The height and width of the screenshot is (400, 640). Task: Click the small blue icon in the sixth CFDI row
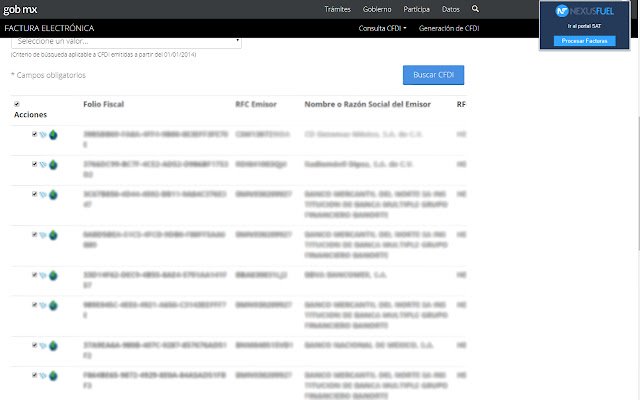43,305
